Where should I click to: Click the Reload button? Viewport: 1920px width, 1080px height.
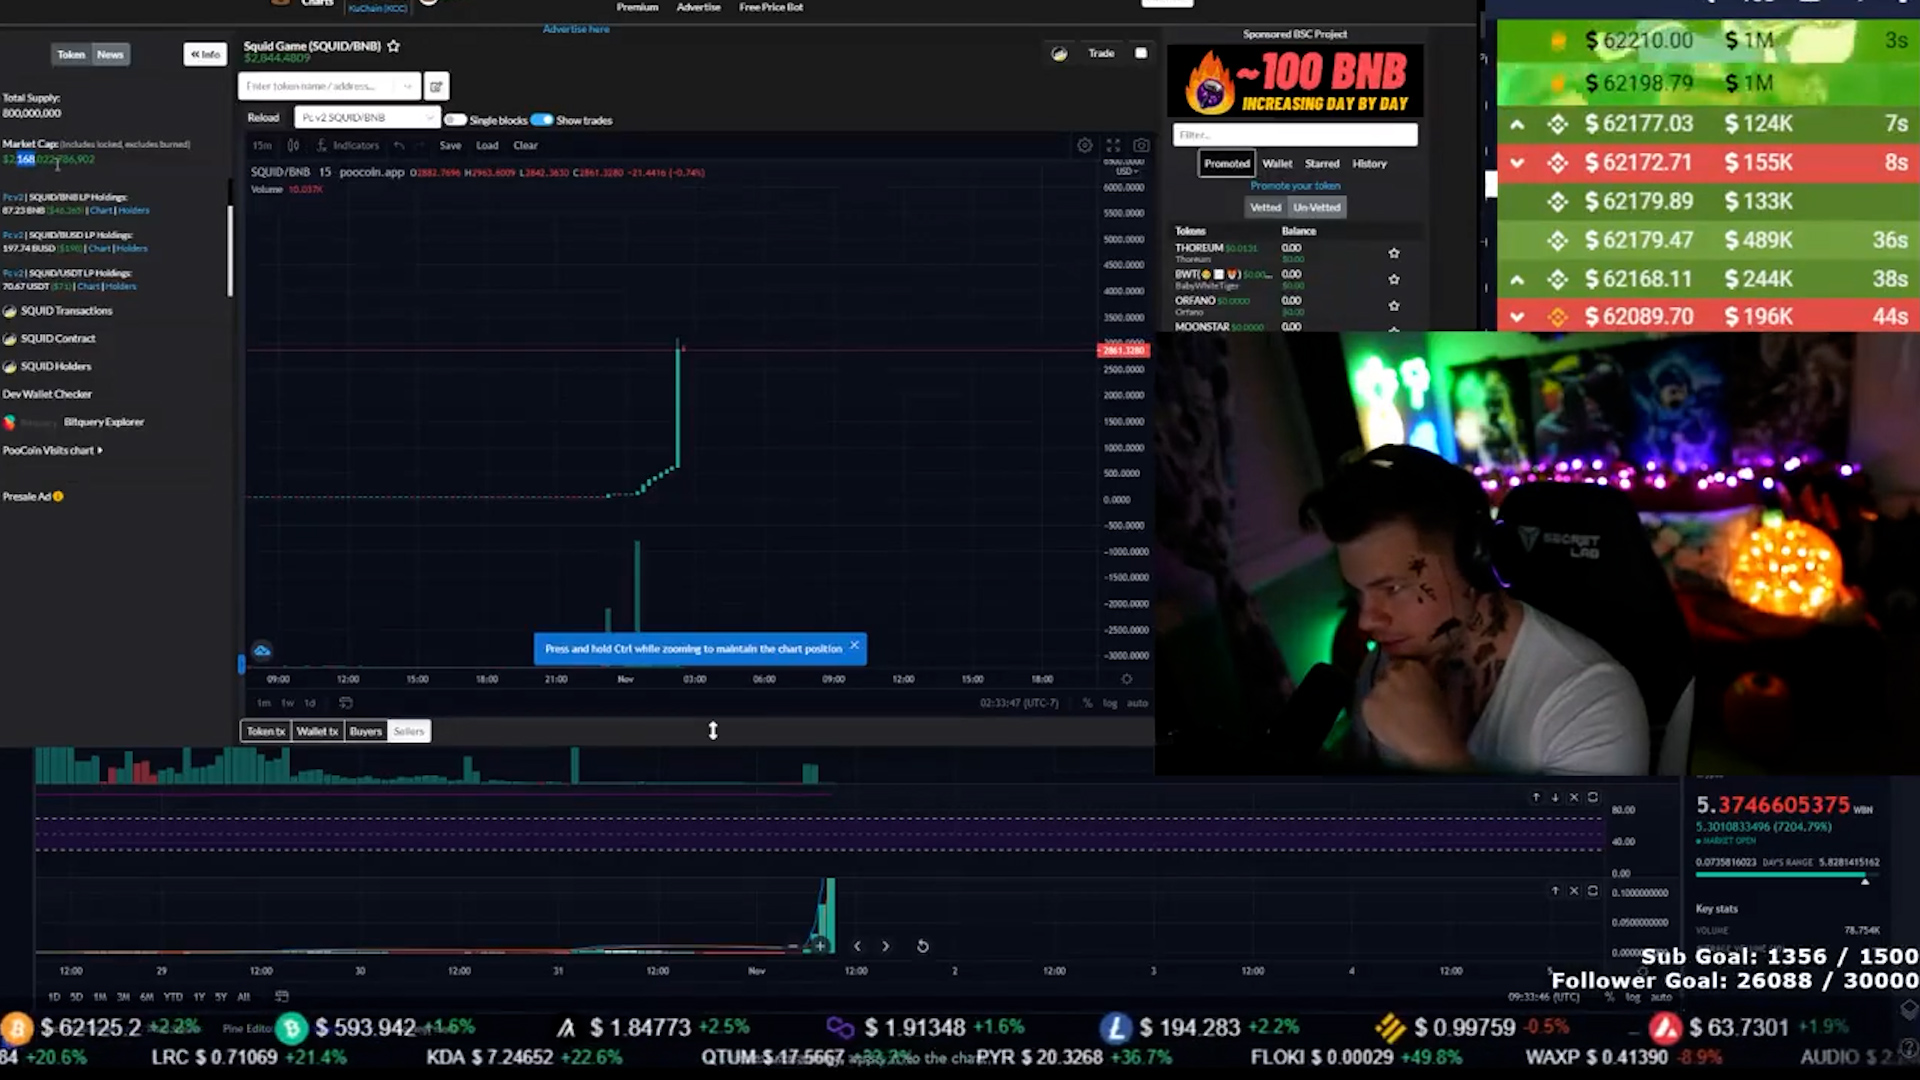[263, 117]
